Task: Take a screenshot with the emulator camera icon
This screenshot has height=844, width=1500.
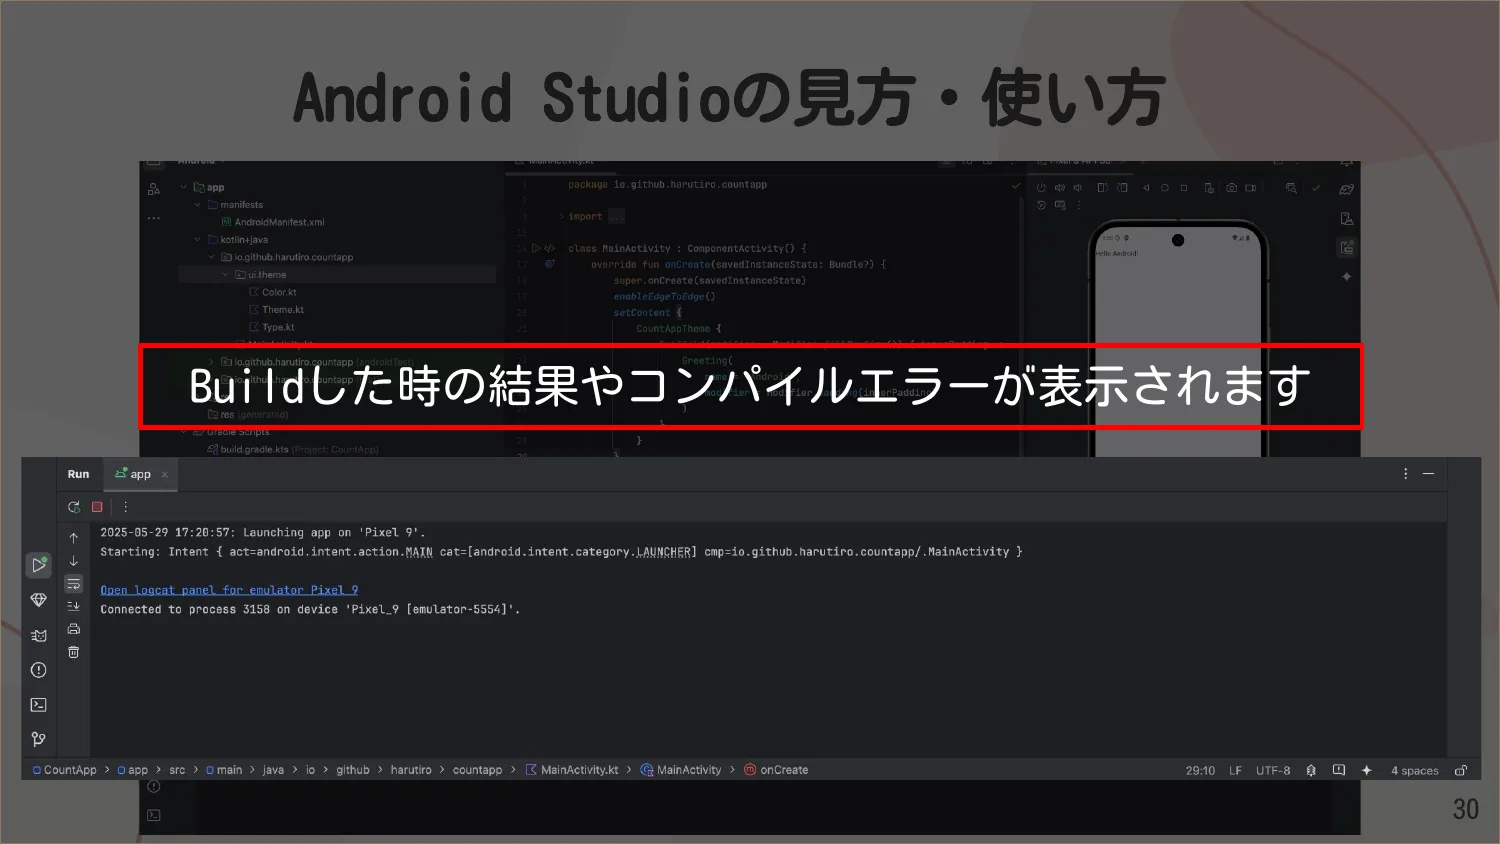Action: 1232,187
